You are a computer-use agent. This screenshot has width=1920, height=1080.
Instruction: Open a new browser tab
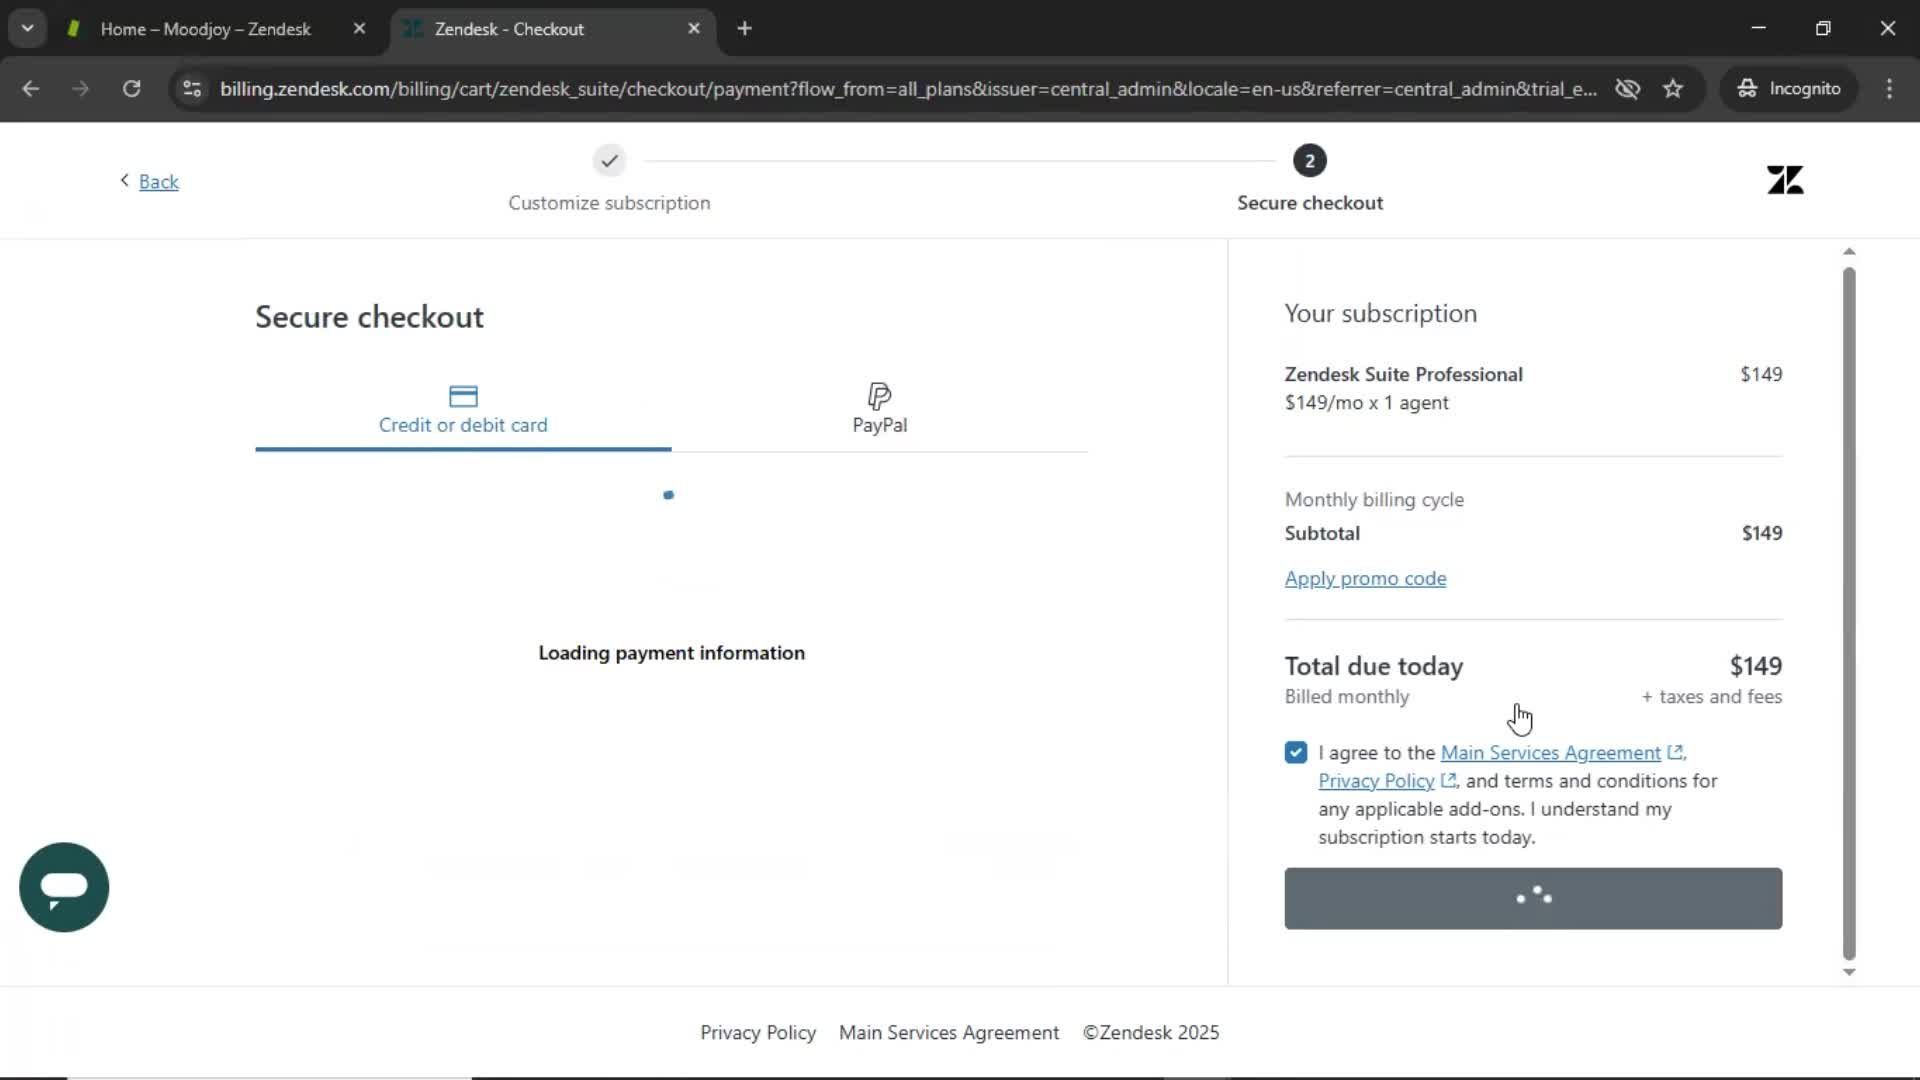pos(744,29)
